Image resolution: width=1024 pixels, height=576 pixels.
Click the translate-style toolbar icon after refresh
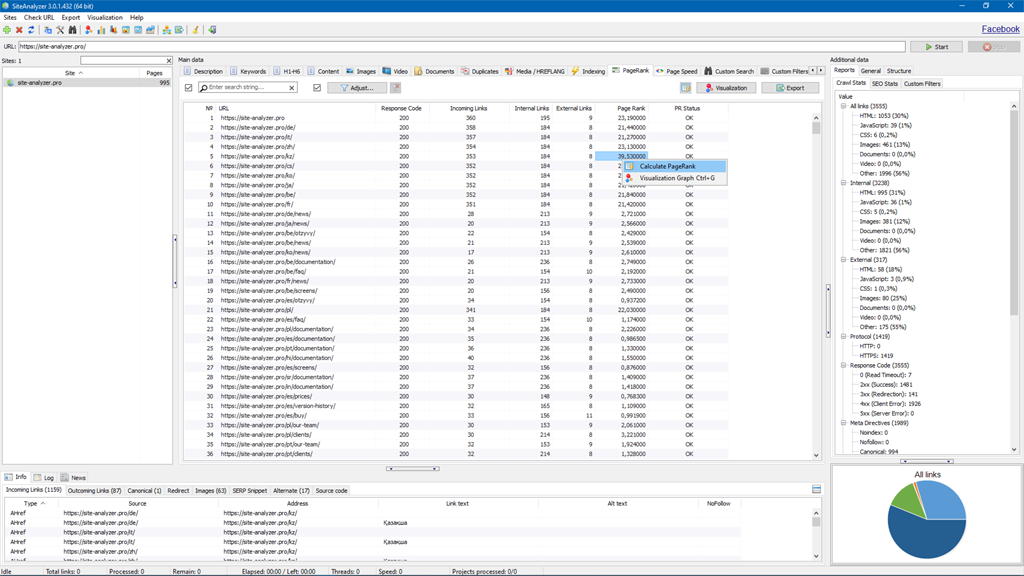click(48, 30)
